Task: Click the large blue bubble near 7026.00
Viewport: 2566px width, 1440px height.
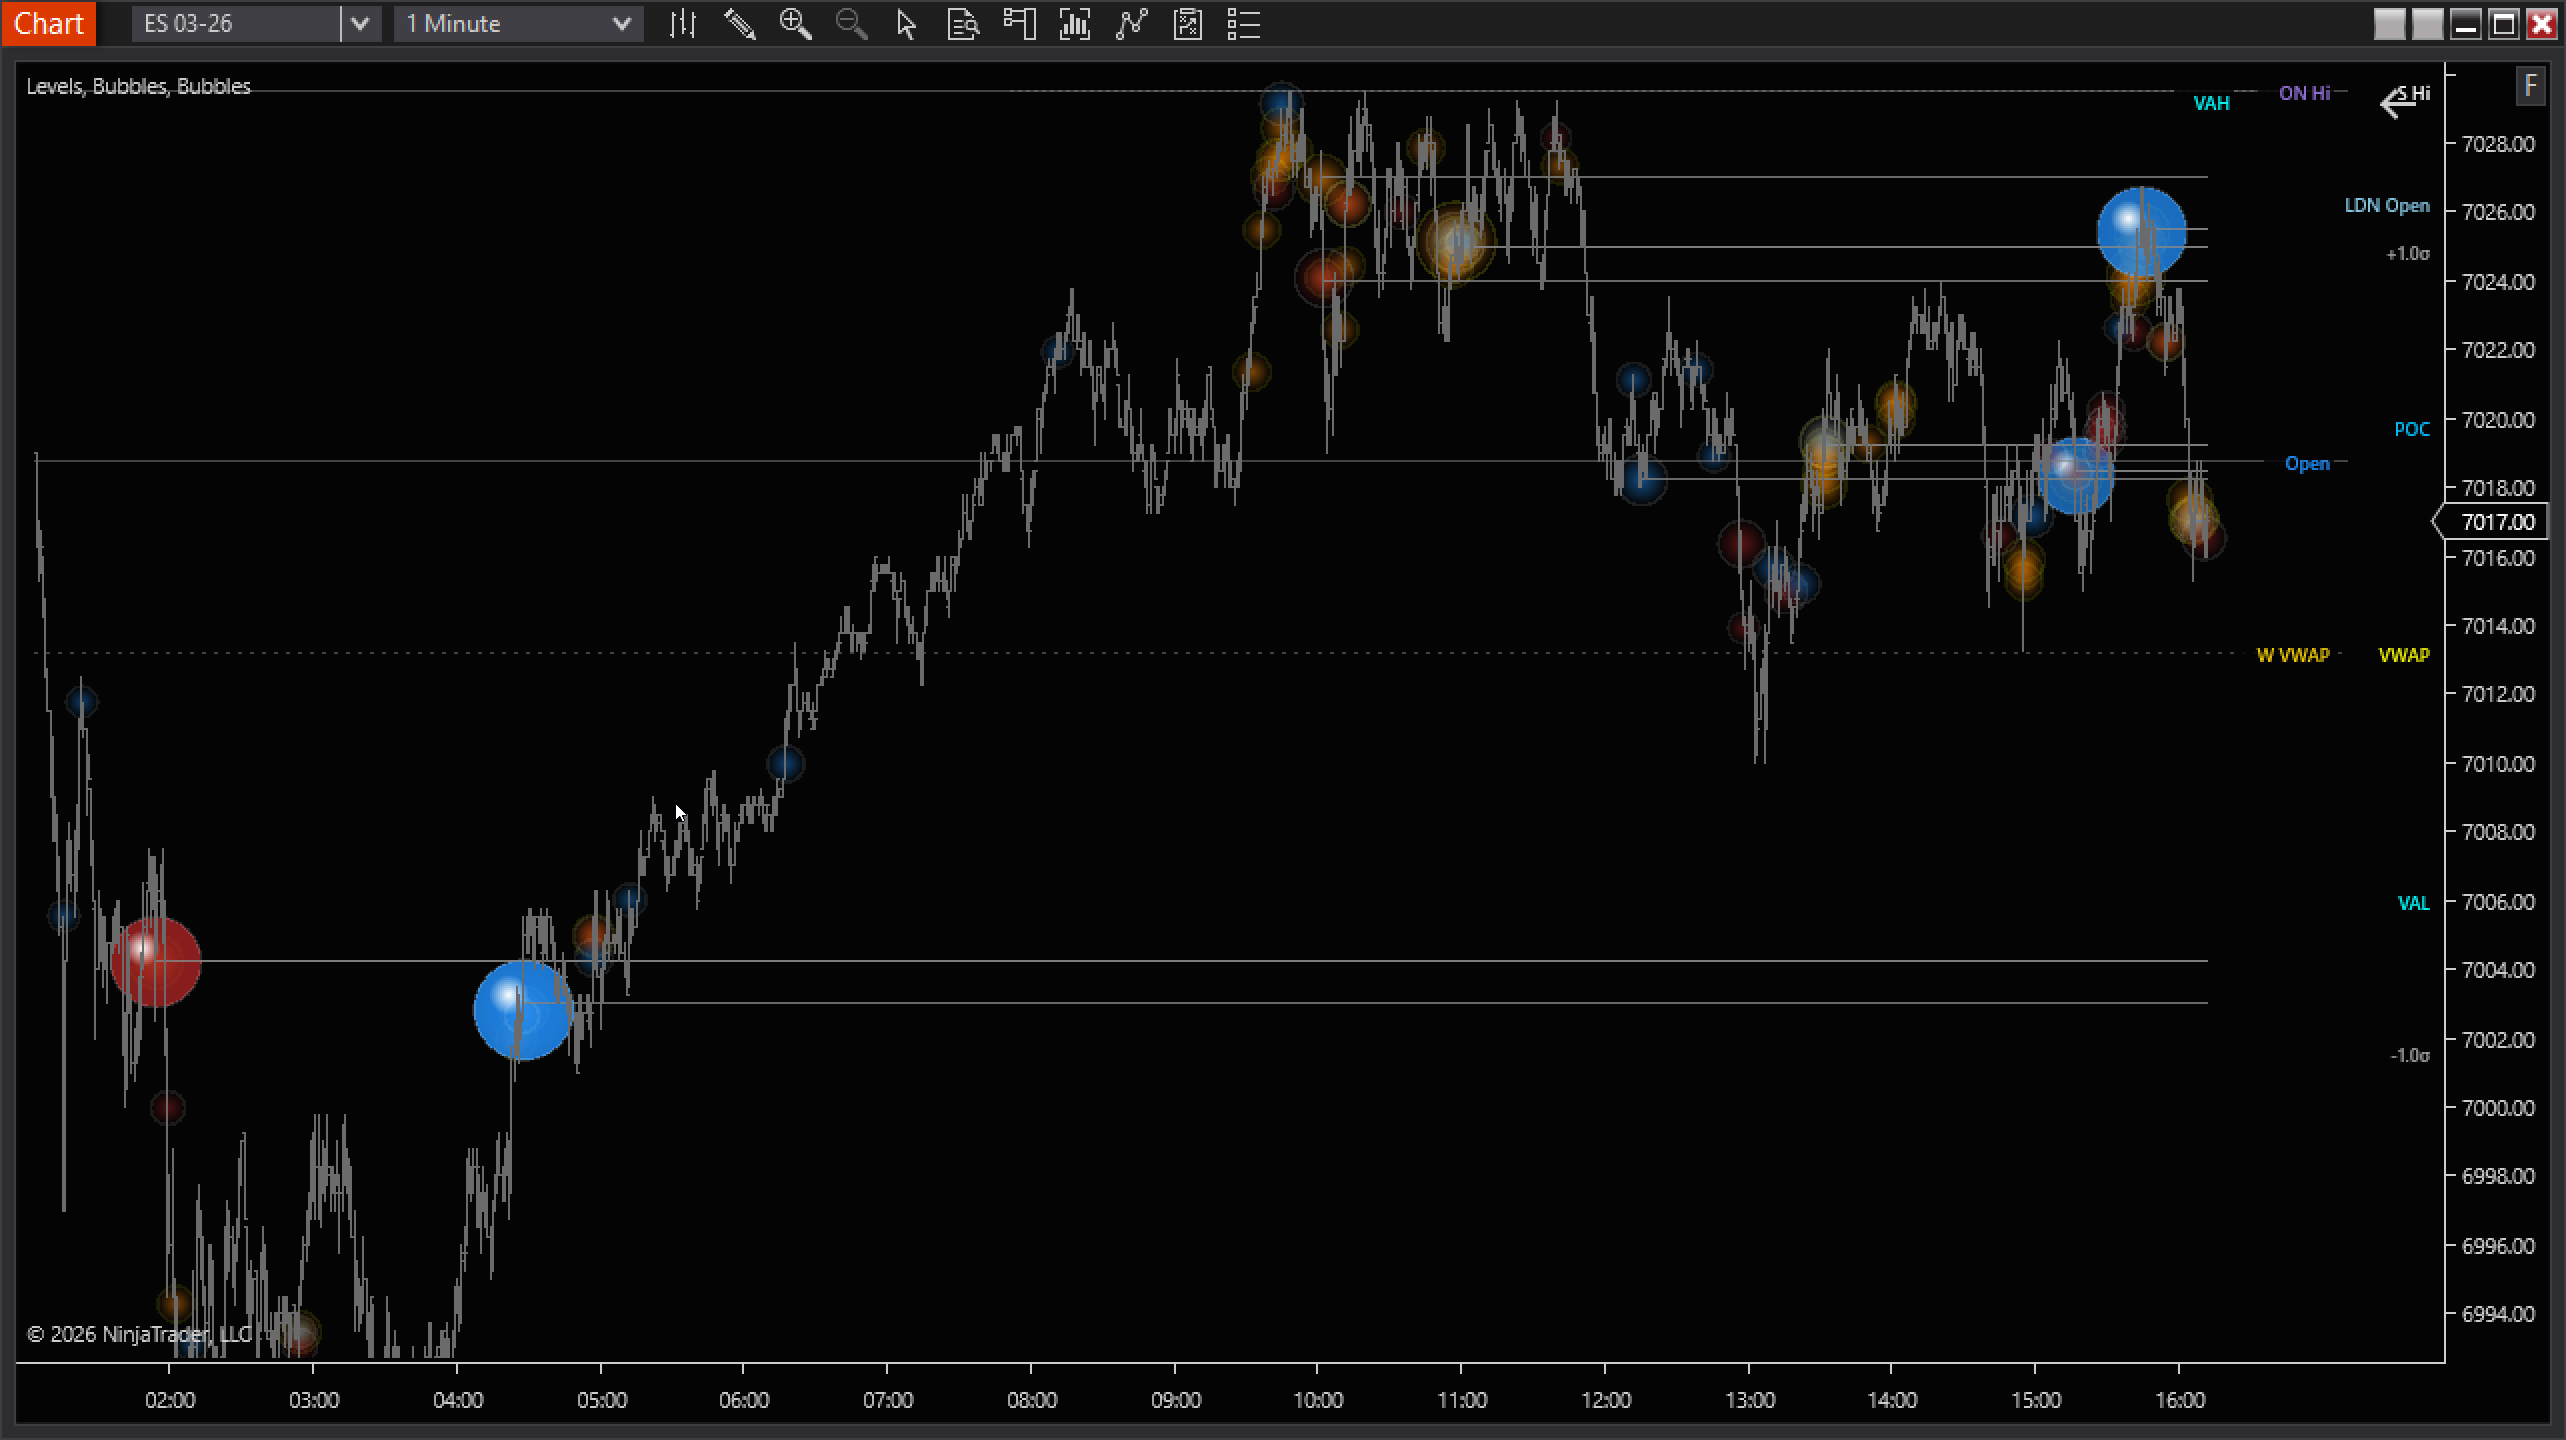Action: tap(2141, 232)
